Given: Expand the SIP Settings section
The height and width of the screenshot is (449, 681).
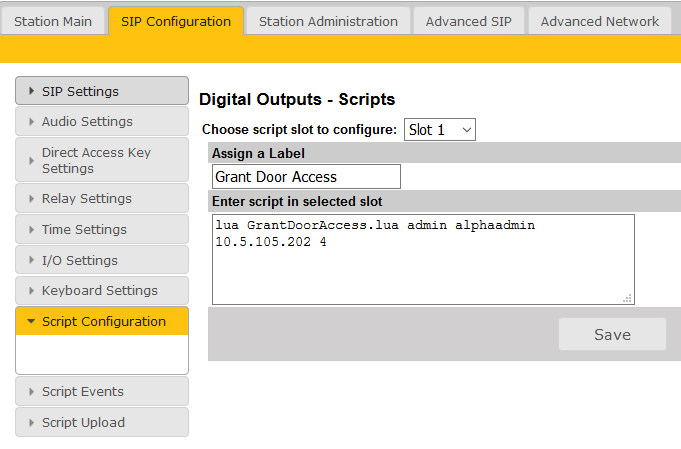Looking at the screenshot, I should point(102,91).
